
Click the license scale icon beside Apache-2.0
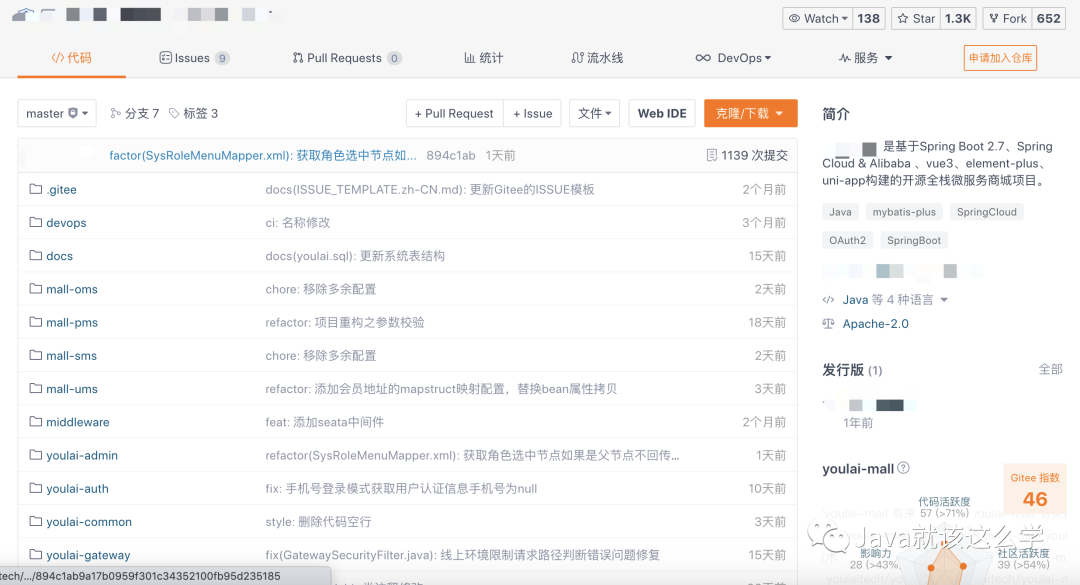829,323
